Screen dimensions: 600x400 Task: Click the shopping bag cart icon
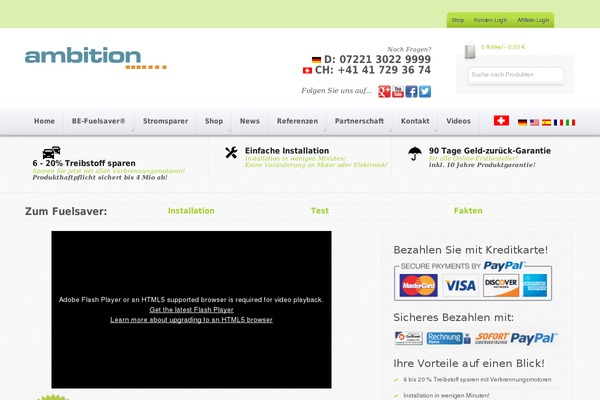coord(470,50)
